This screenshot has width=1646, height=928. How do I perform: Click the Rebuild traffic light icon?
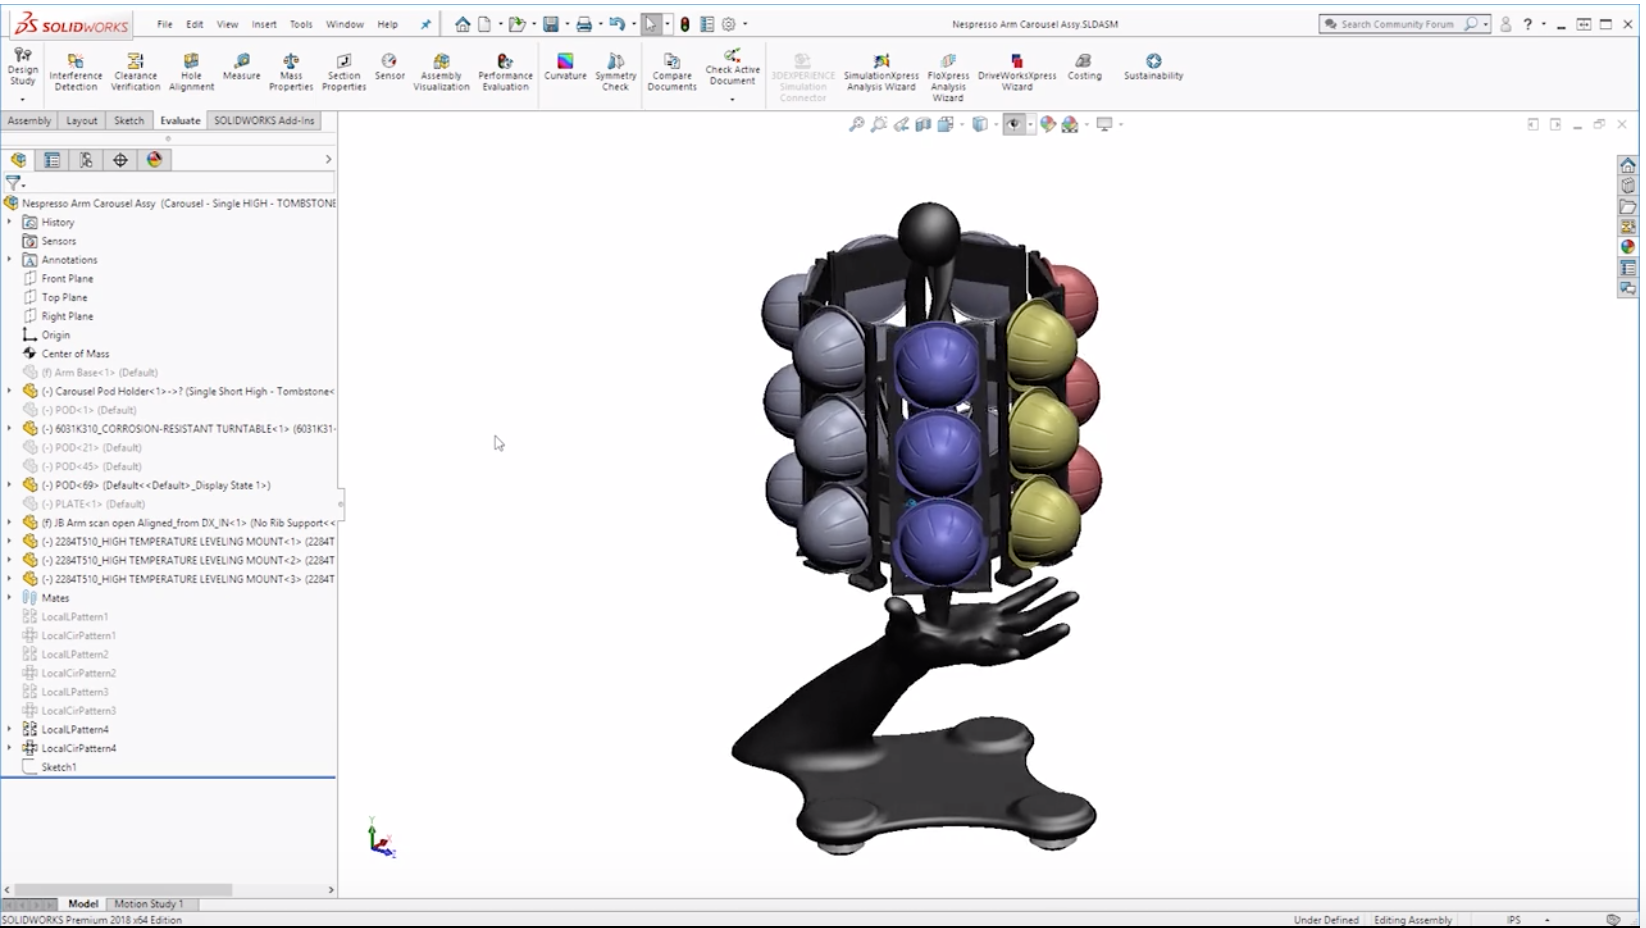click(685, 24)
